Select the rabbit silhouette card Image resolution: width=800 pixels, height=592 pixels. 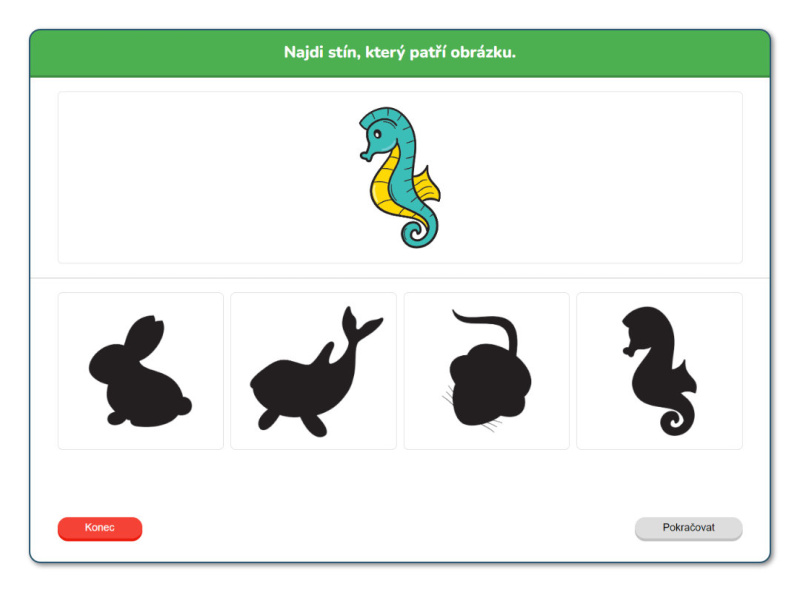pyautogui.click(x=140, y=371)
